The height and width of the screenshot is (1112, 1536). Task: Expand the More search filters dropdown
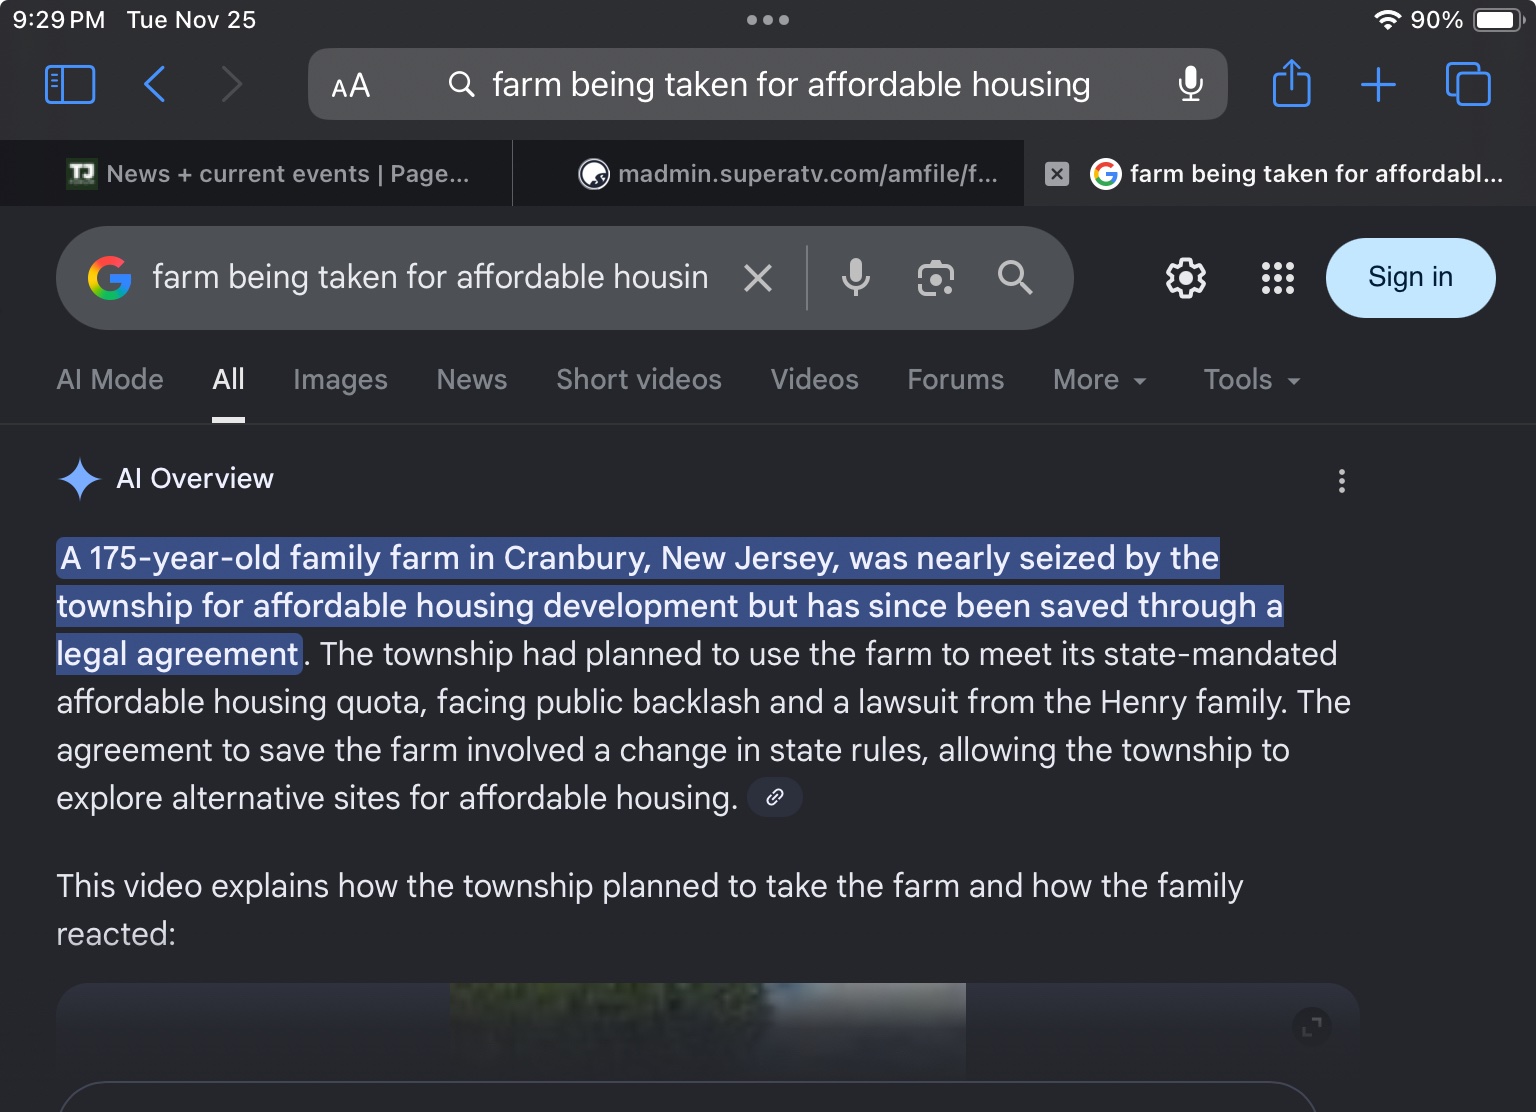pyautogui.click(x=1099, y=380)
